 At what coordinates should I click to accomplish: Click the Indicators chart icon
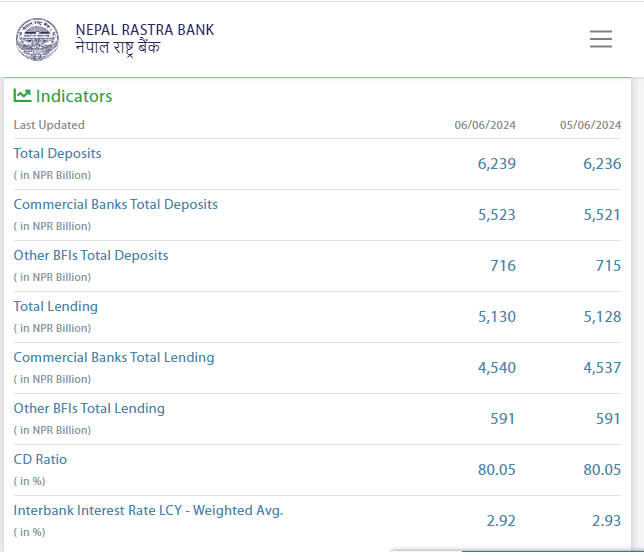pos(22,96)
